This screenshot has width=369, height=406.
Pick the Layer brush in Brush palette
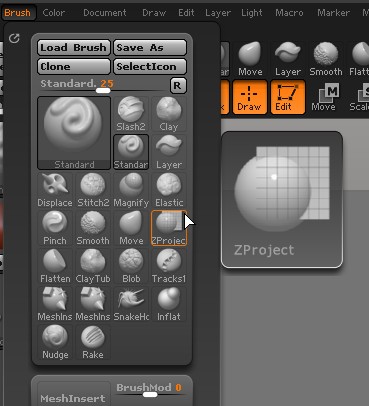[169, 152]
